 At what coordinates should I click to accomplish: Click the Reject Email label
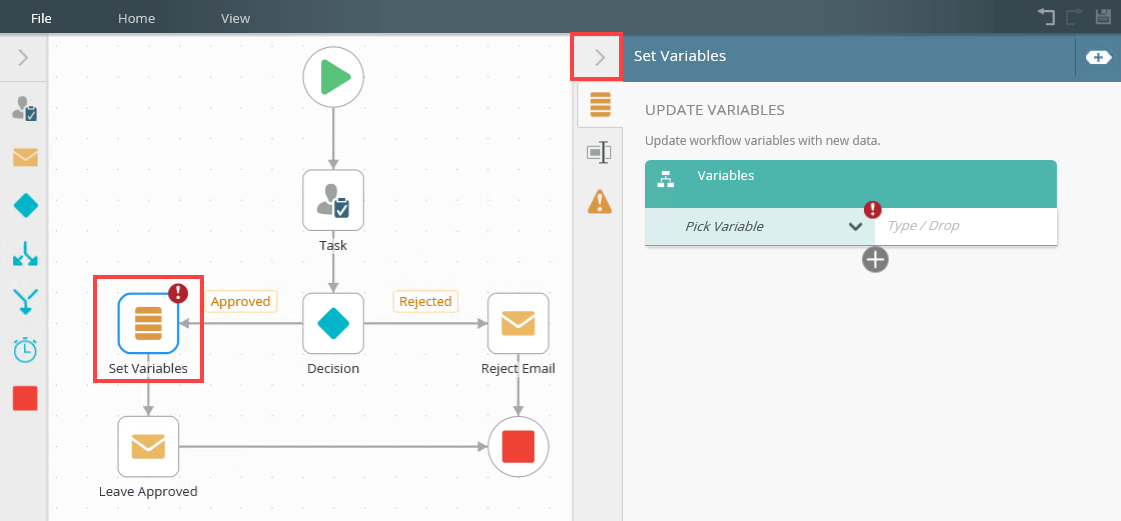518,369
